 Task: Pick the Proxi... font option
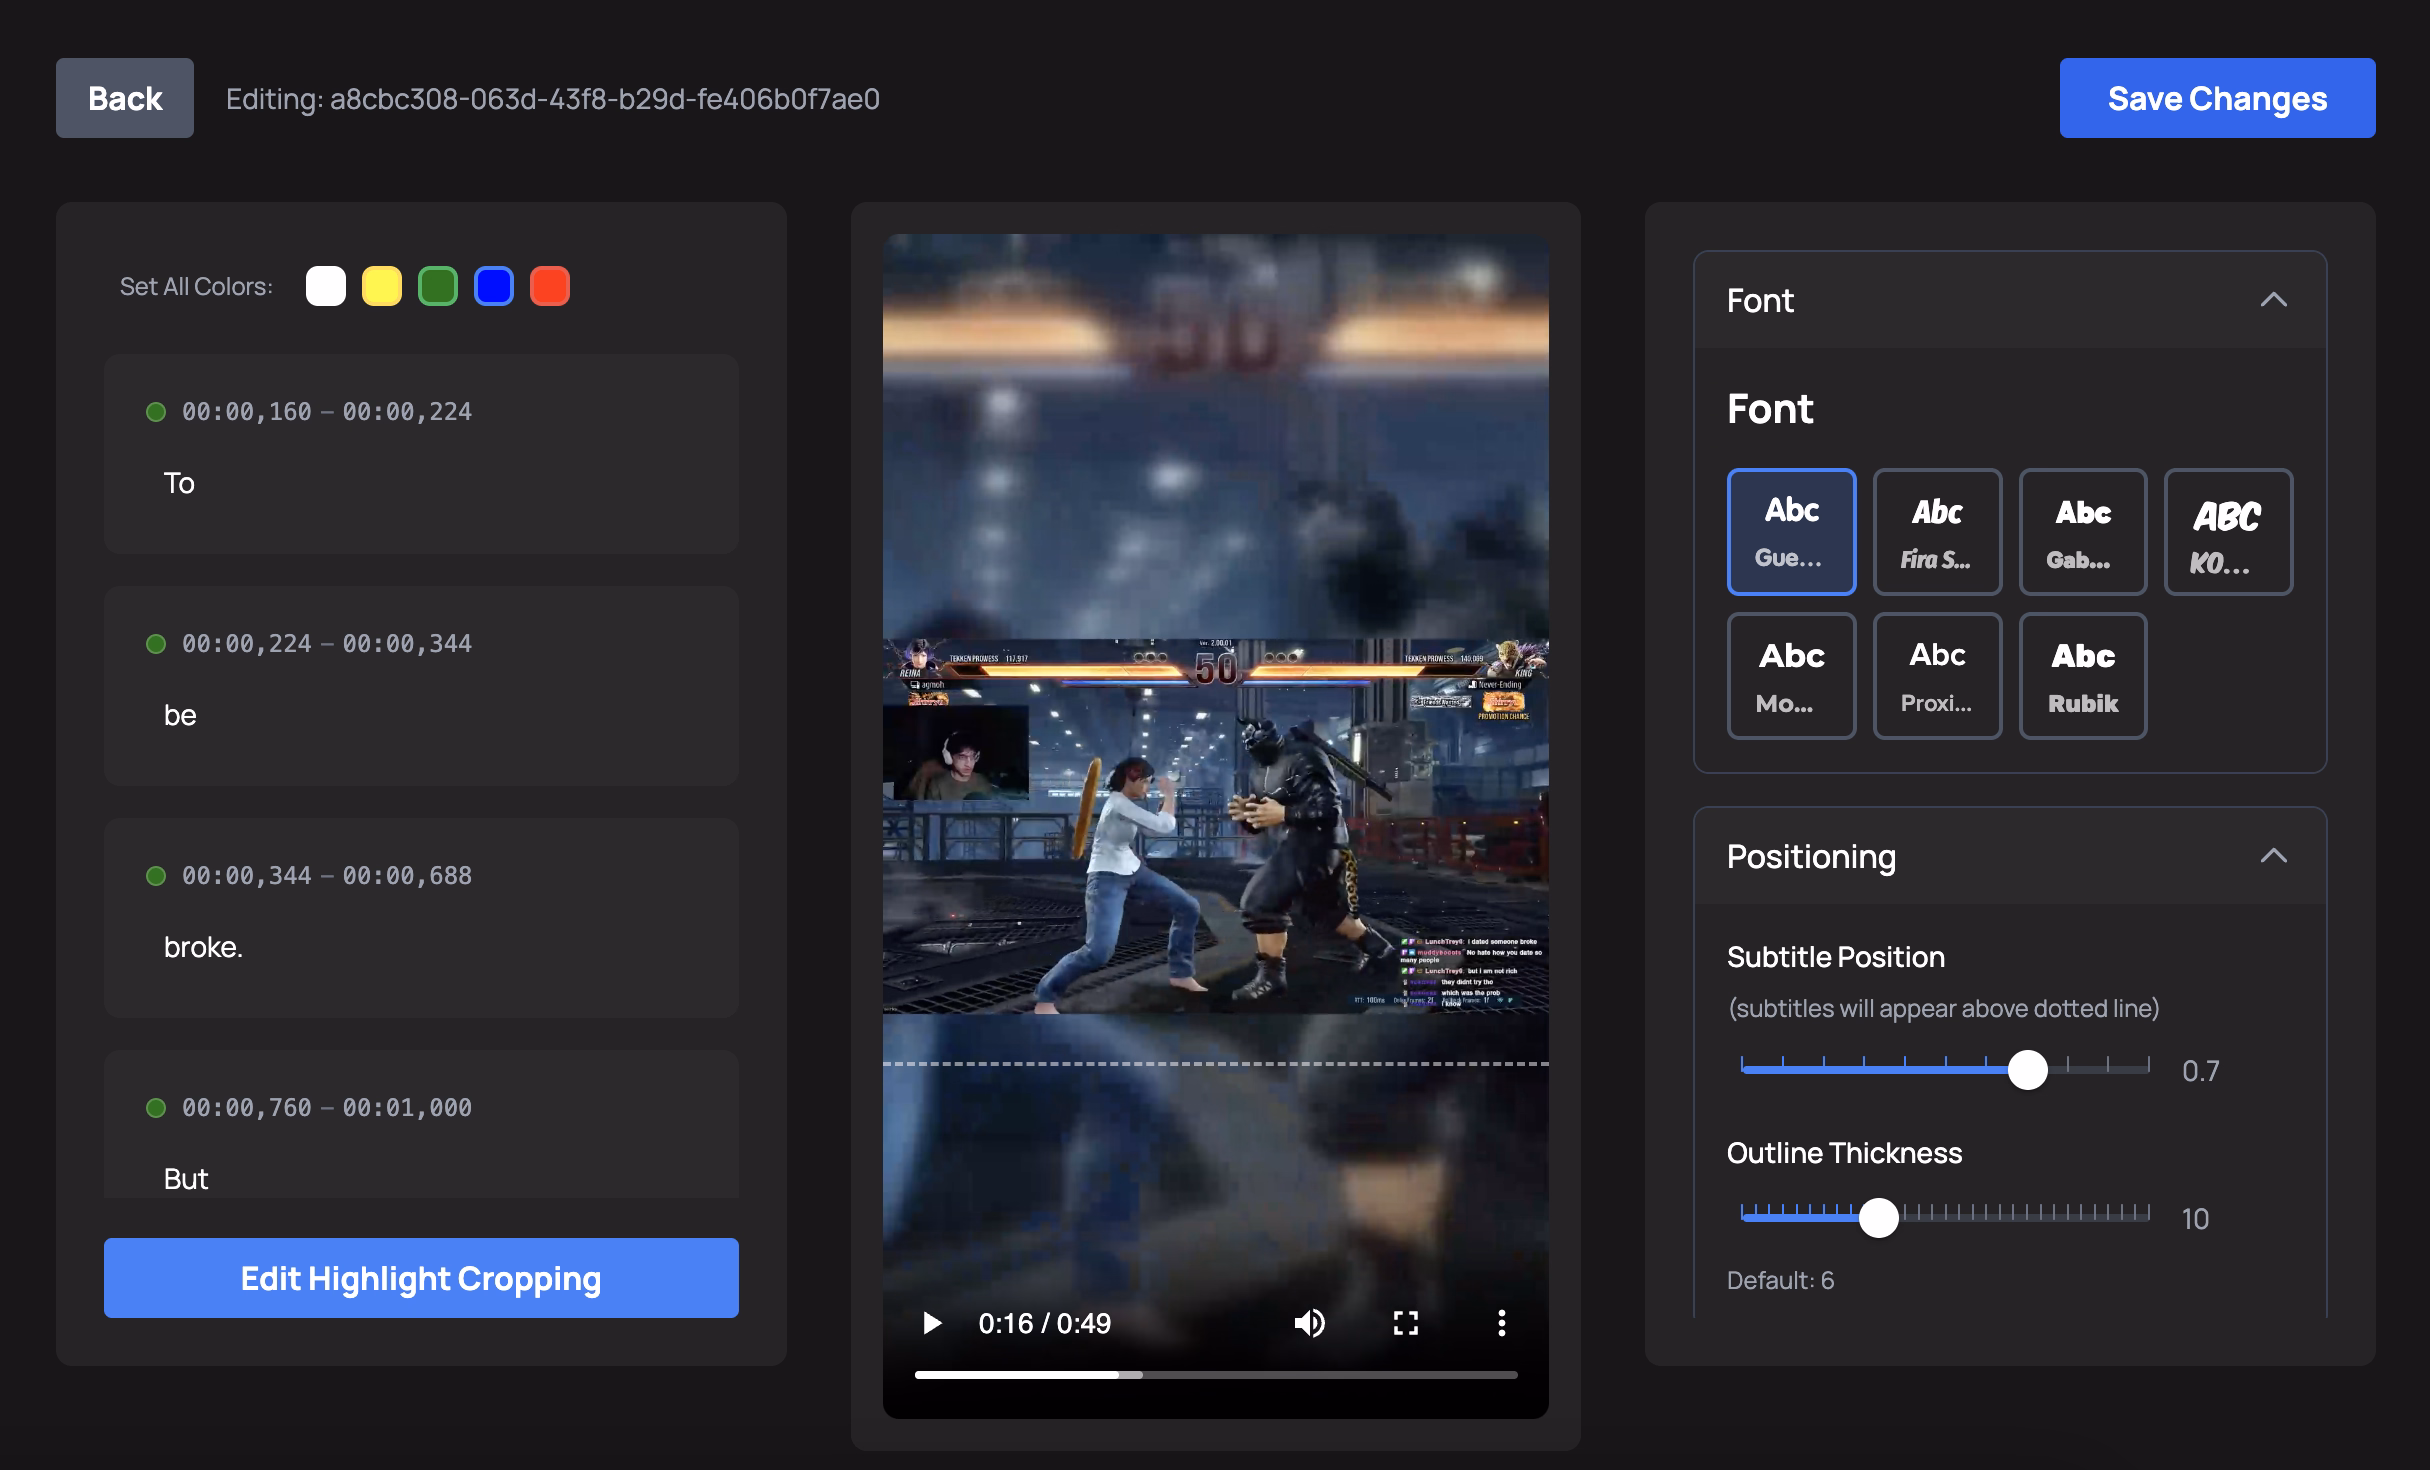(1937, 676)
